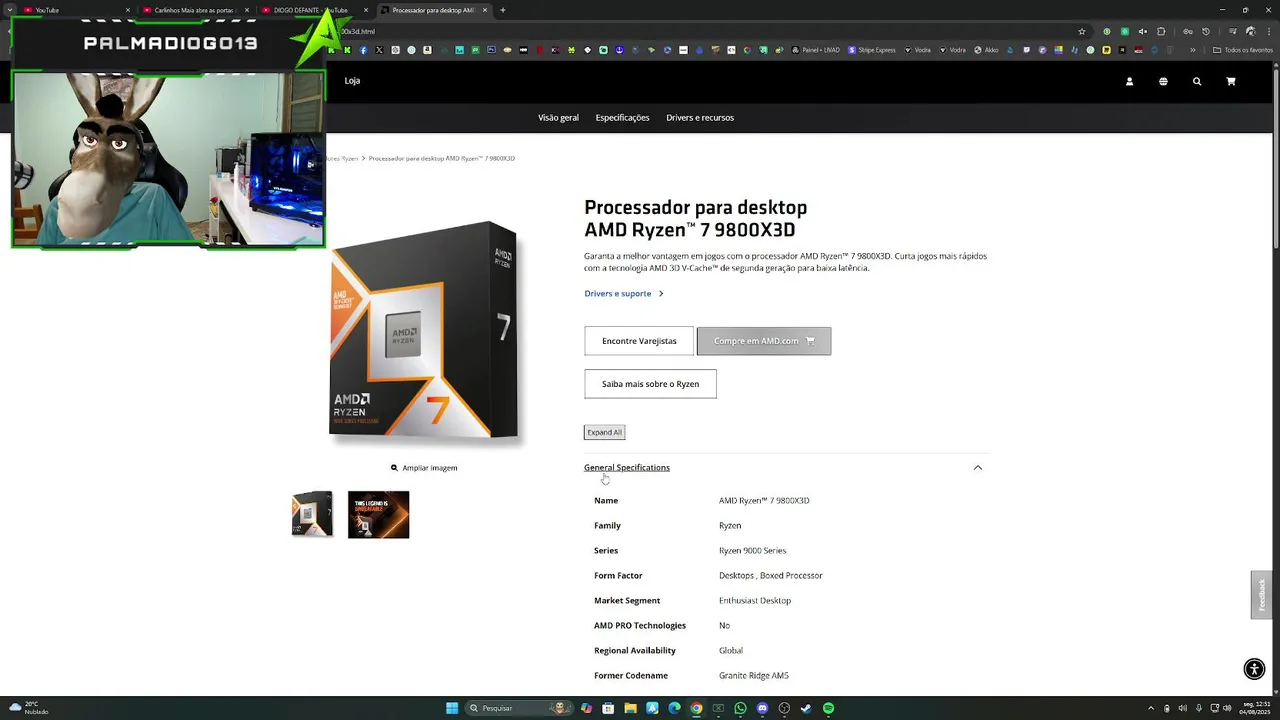Viewport: 1280px width, 720px height.
Task: Open the Painel + LIVAD bookmark
Action: click(815, 50)
